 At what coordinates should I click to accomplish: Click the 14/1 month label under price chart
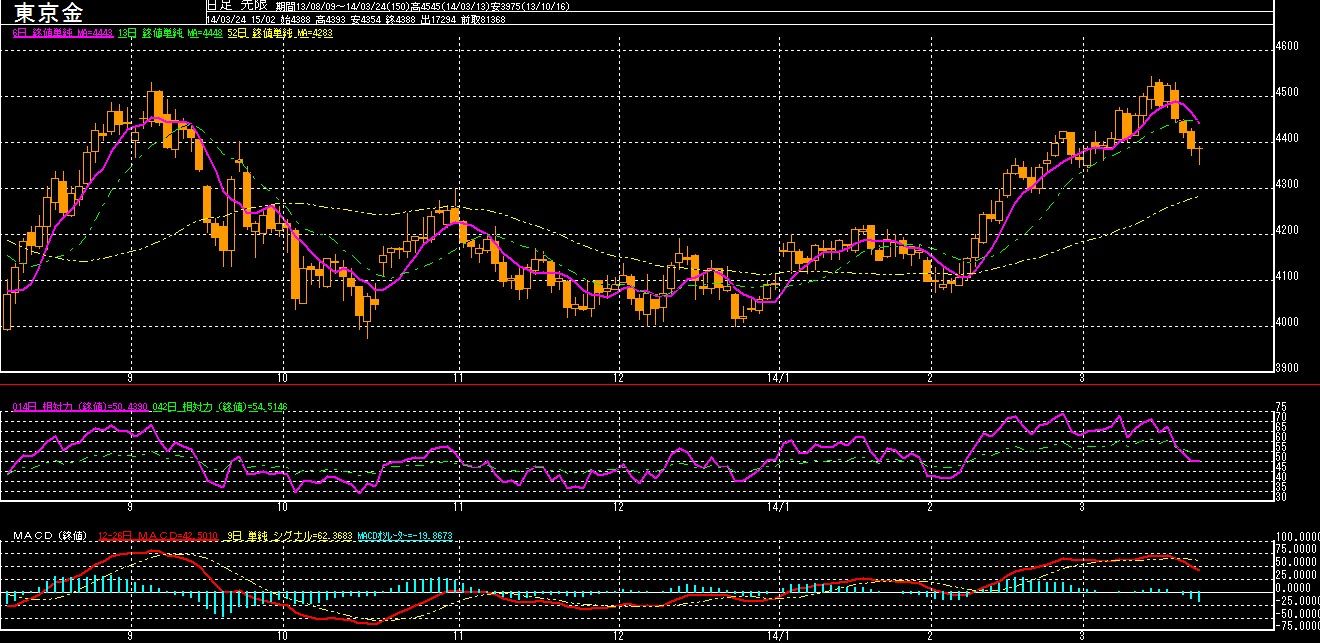(x=780, y=378)
